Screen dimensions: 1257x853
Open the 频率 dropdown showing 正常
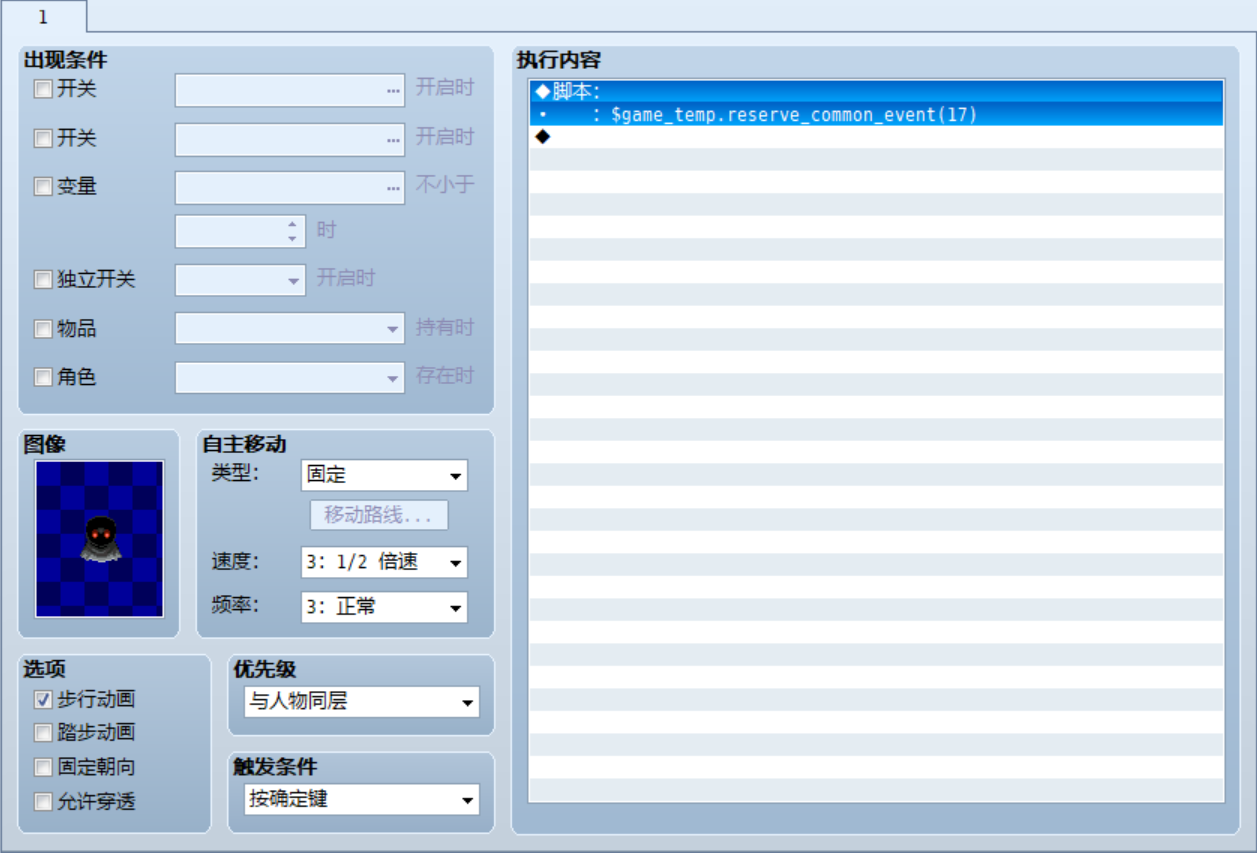[x=384, y=606]
